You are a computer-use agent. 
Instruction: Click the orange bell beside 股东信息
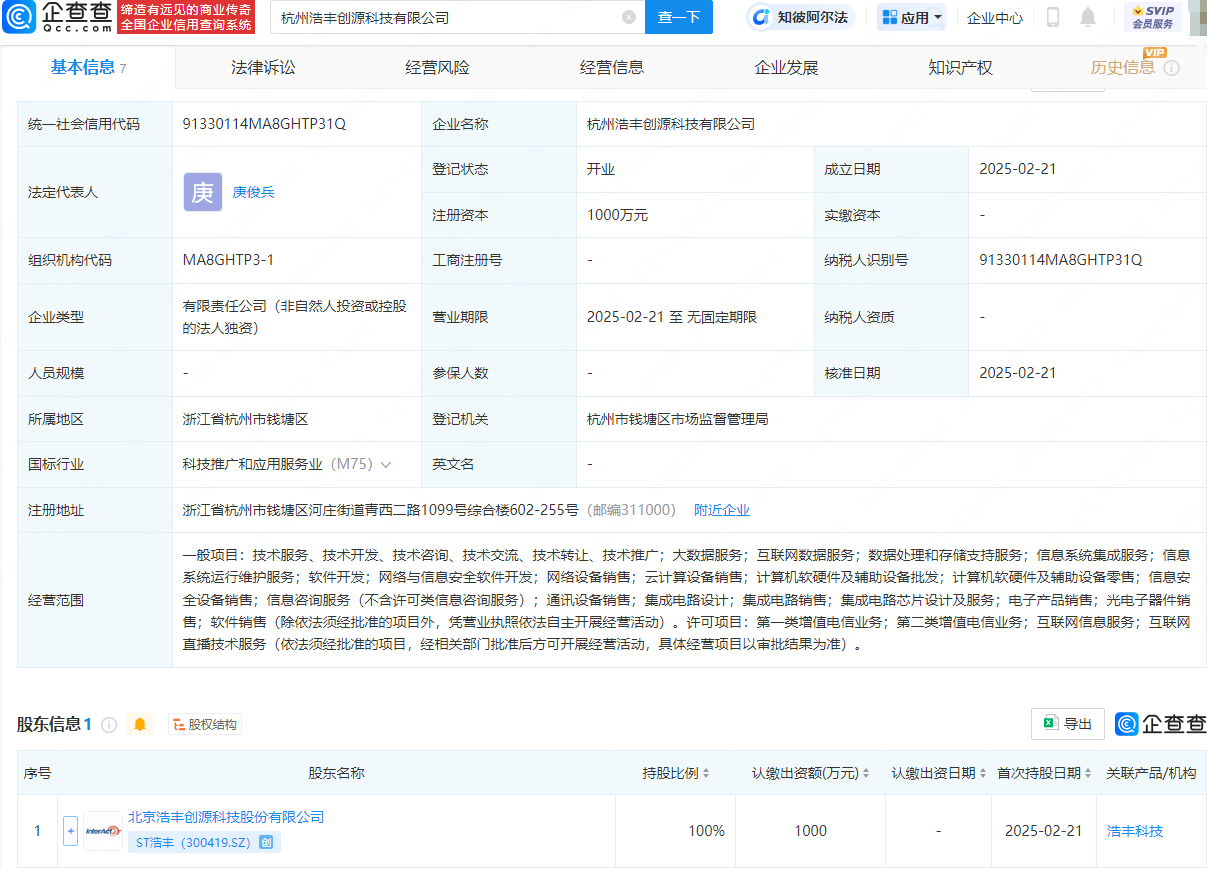coord(140,724)
